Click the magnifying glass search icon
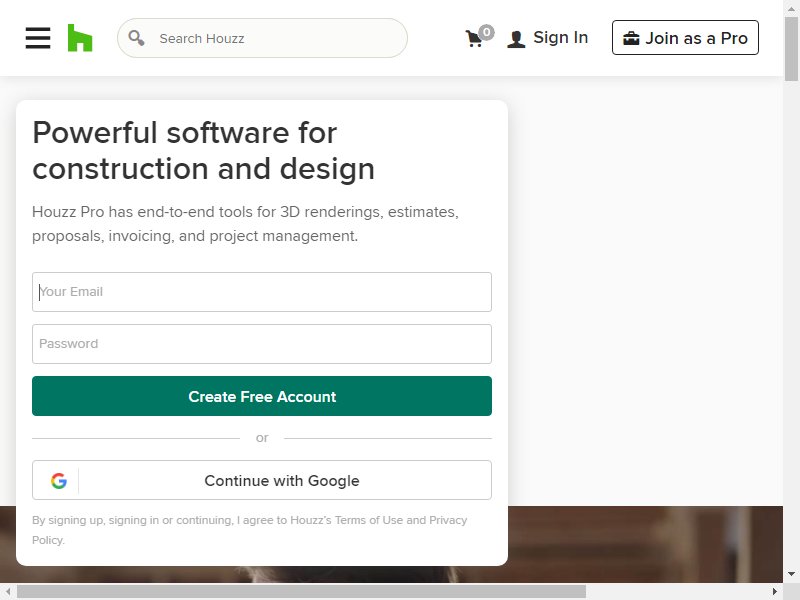The height and width of the screenshot is (600, 800). (136, 38)
